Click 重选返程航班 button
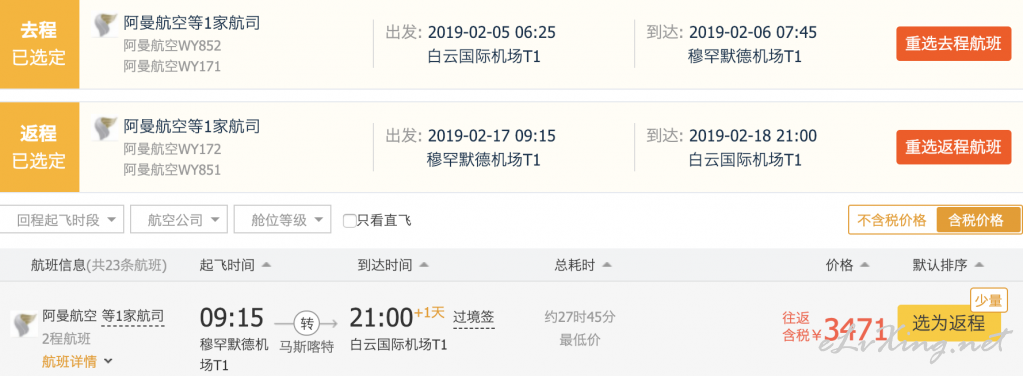This screenshot has width=1023, height=376. click(x=953, y=147)
